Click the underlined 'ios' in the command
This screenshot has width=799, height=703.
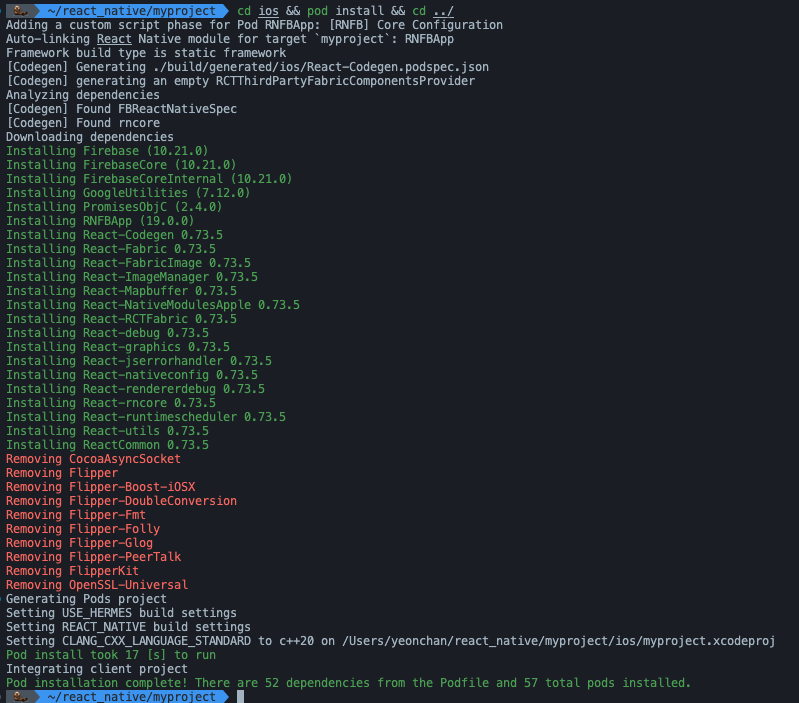269,11
